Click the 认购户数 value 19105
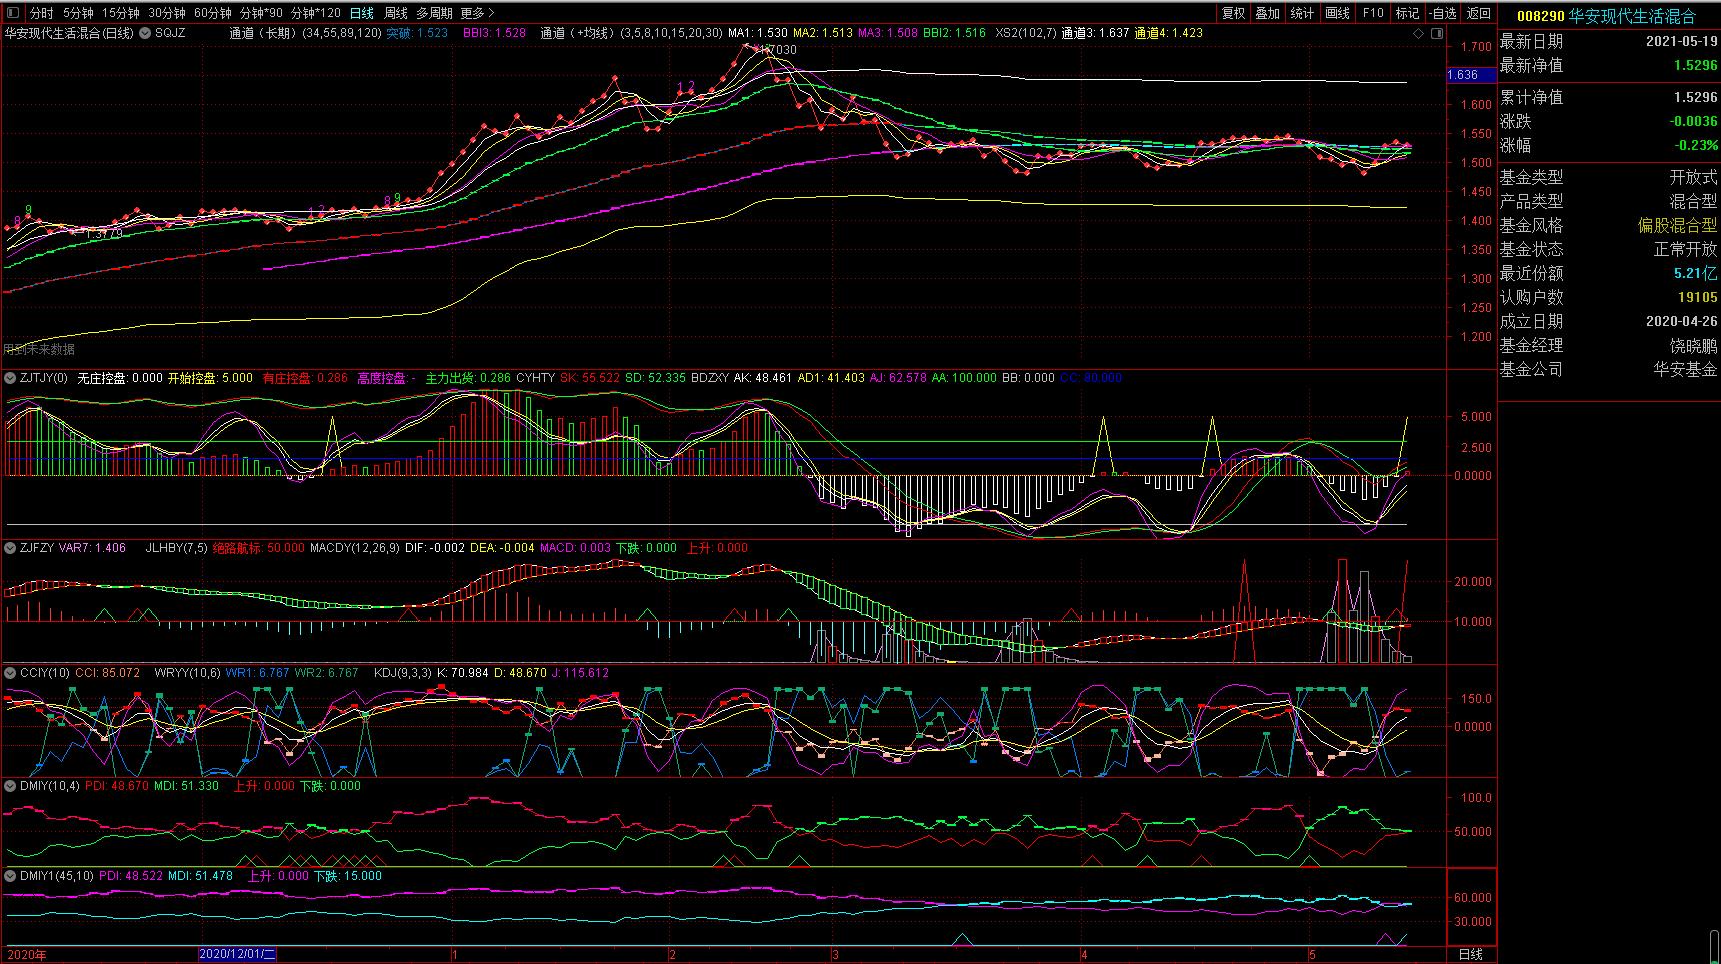 point(1698,298)
